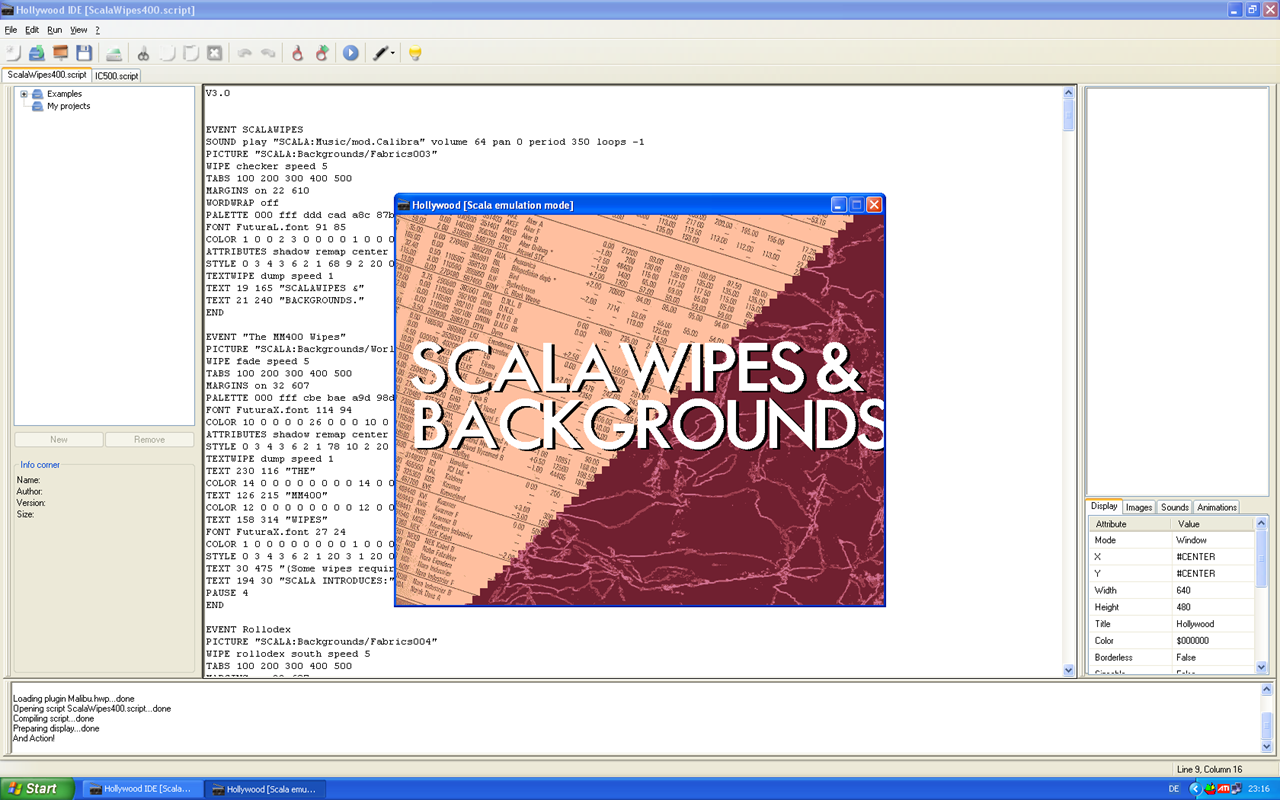The image size is (1280, 800).
Task: Click the flask with green arrow icon
Action: (x=321, y=53)
